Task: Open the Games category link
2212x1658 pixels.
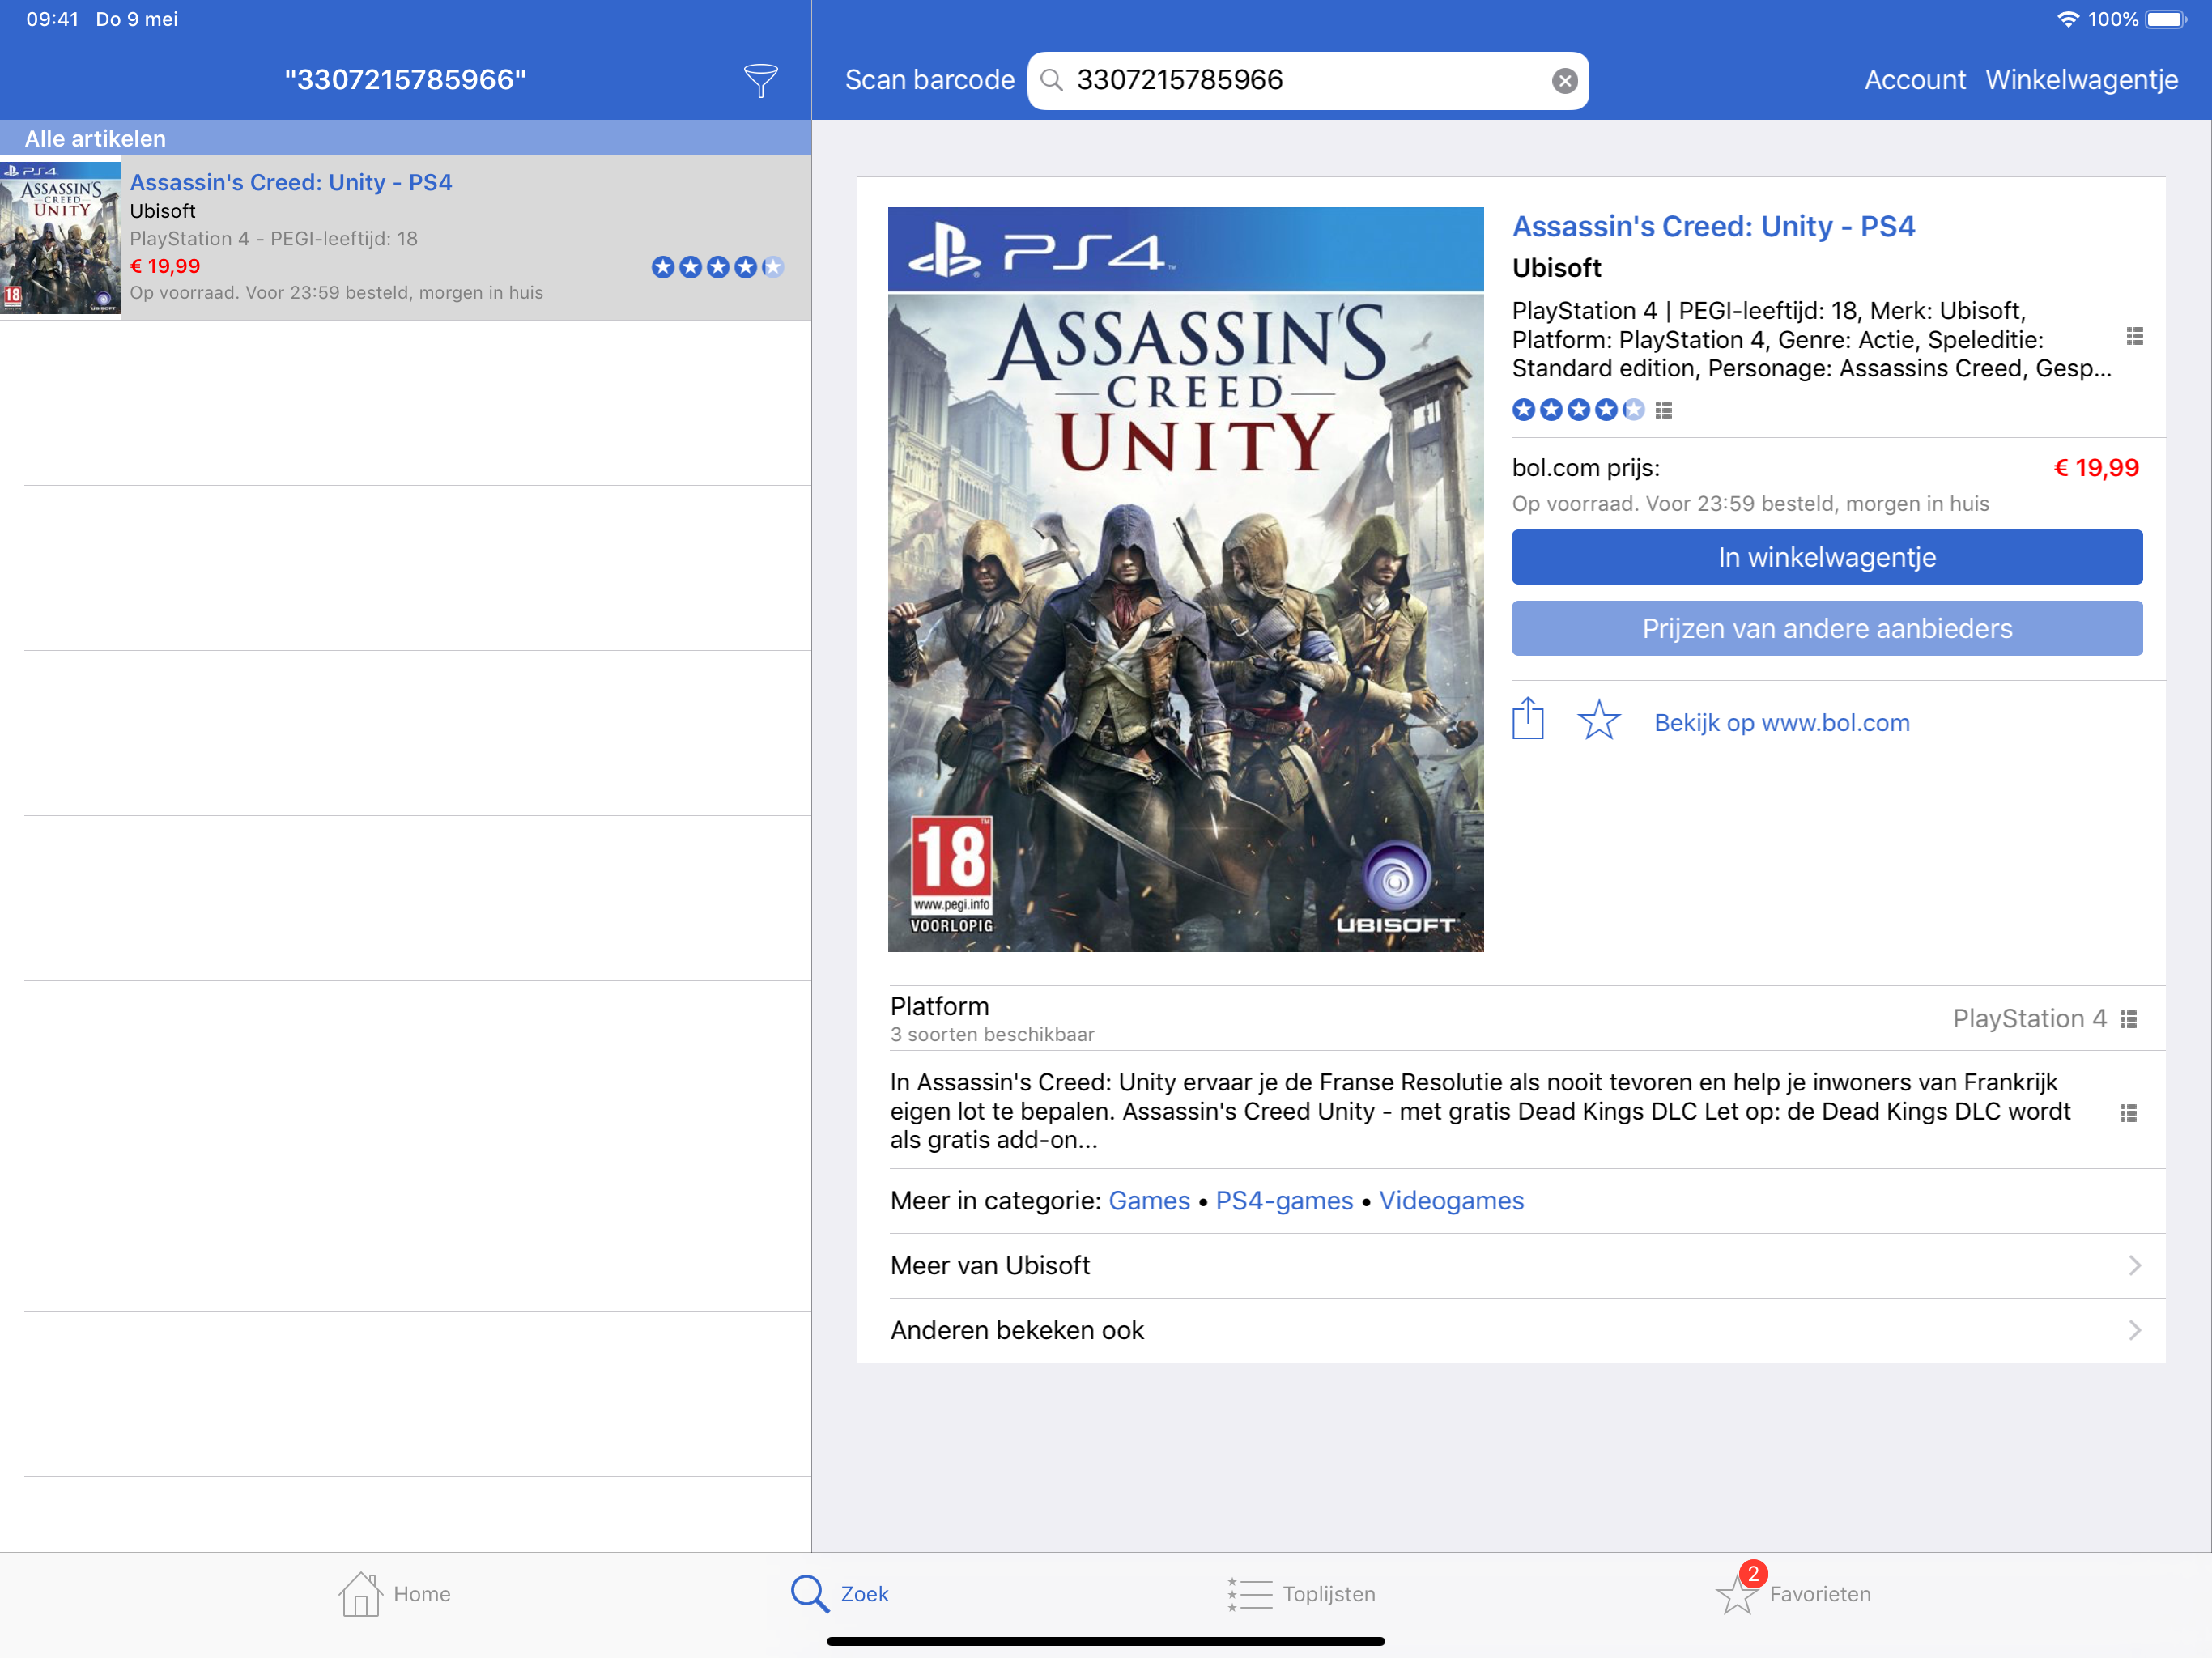Action: 1148,1200
